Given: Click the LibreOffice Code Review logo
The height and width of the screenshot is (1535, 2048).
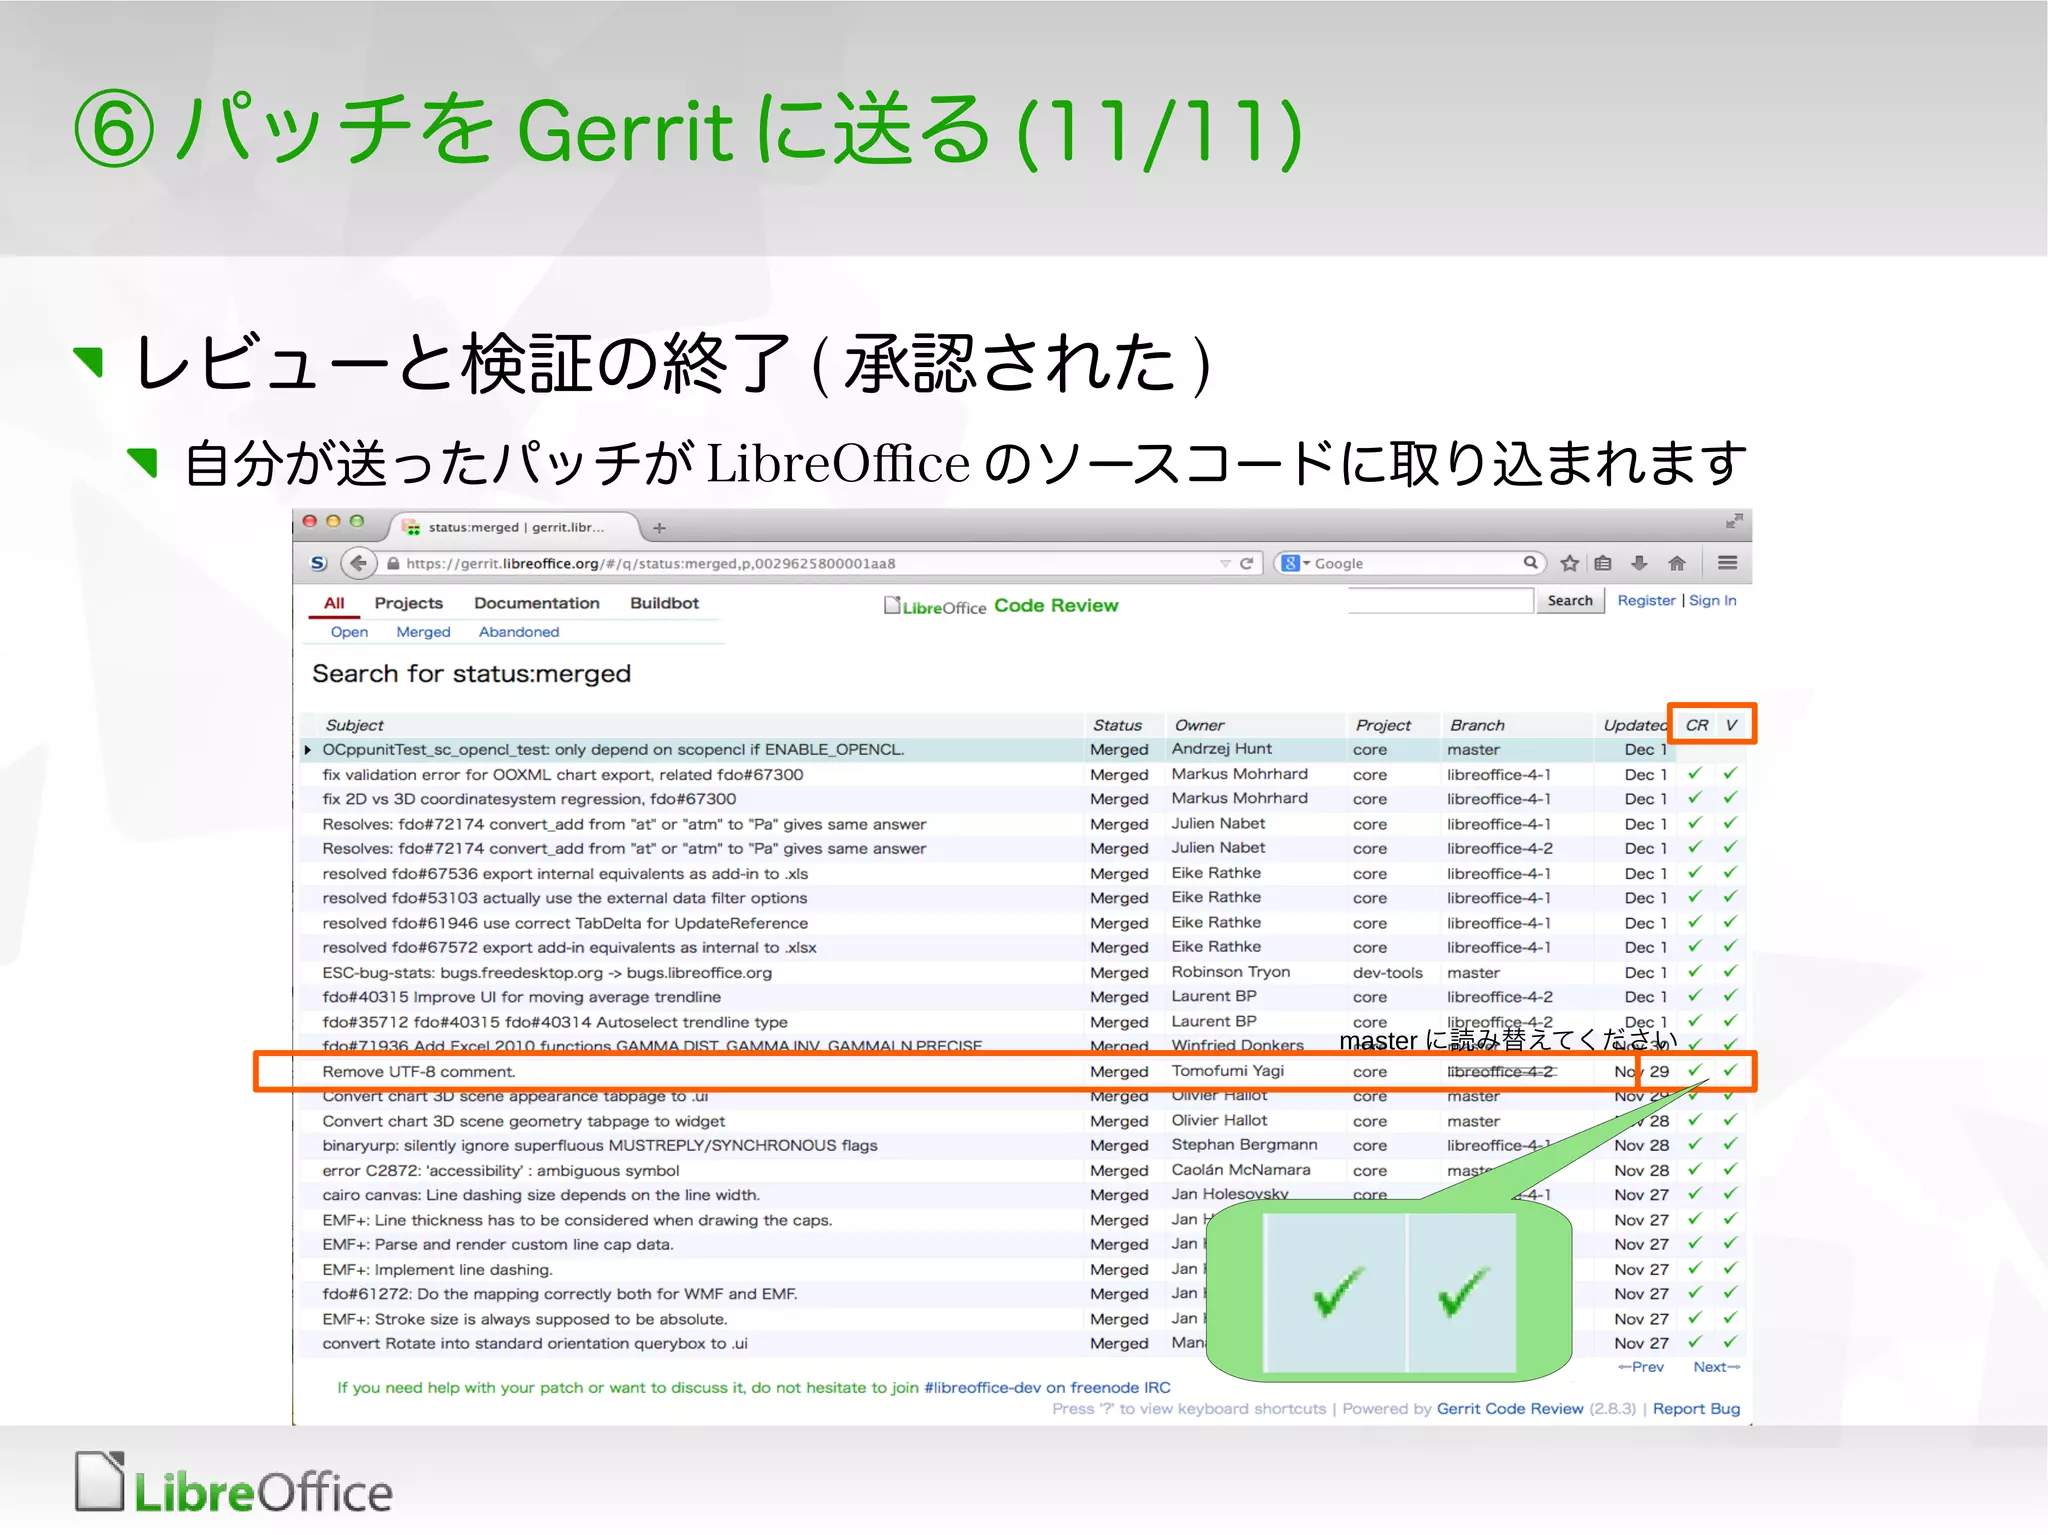Looking at the screenshot, I should (x=1001, y=605).
